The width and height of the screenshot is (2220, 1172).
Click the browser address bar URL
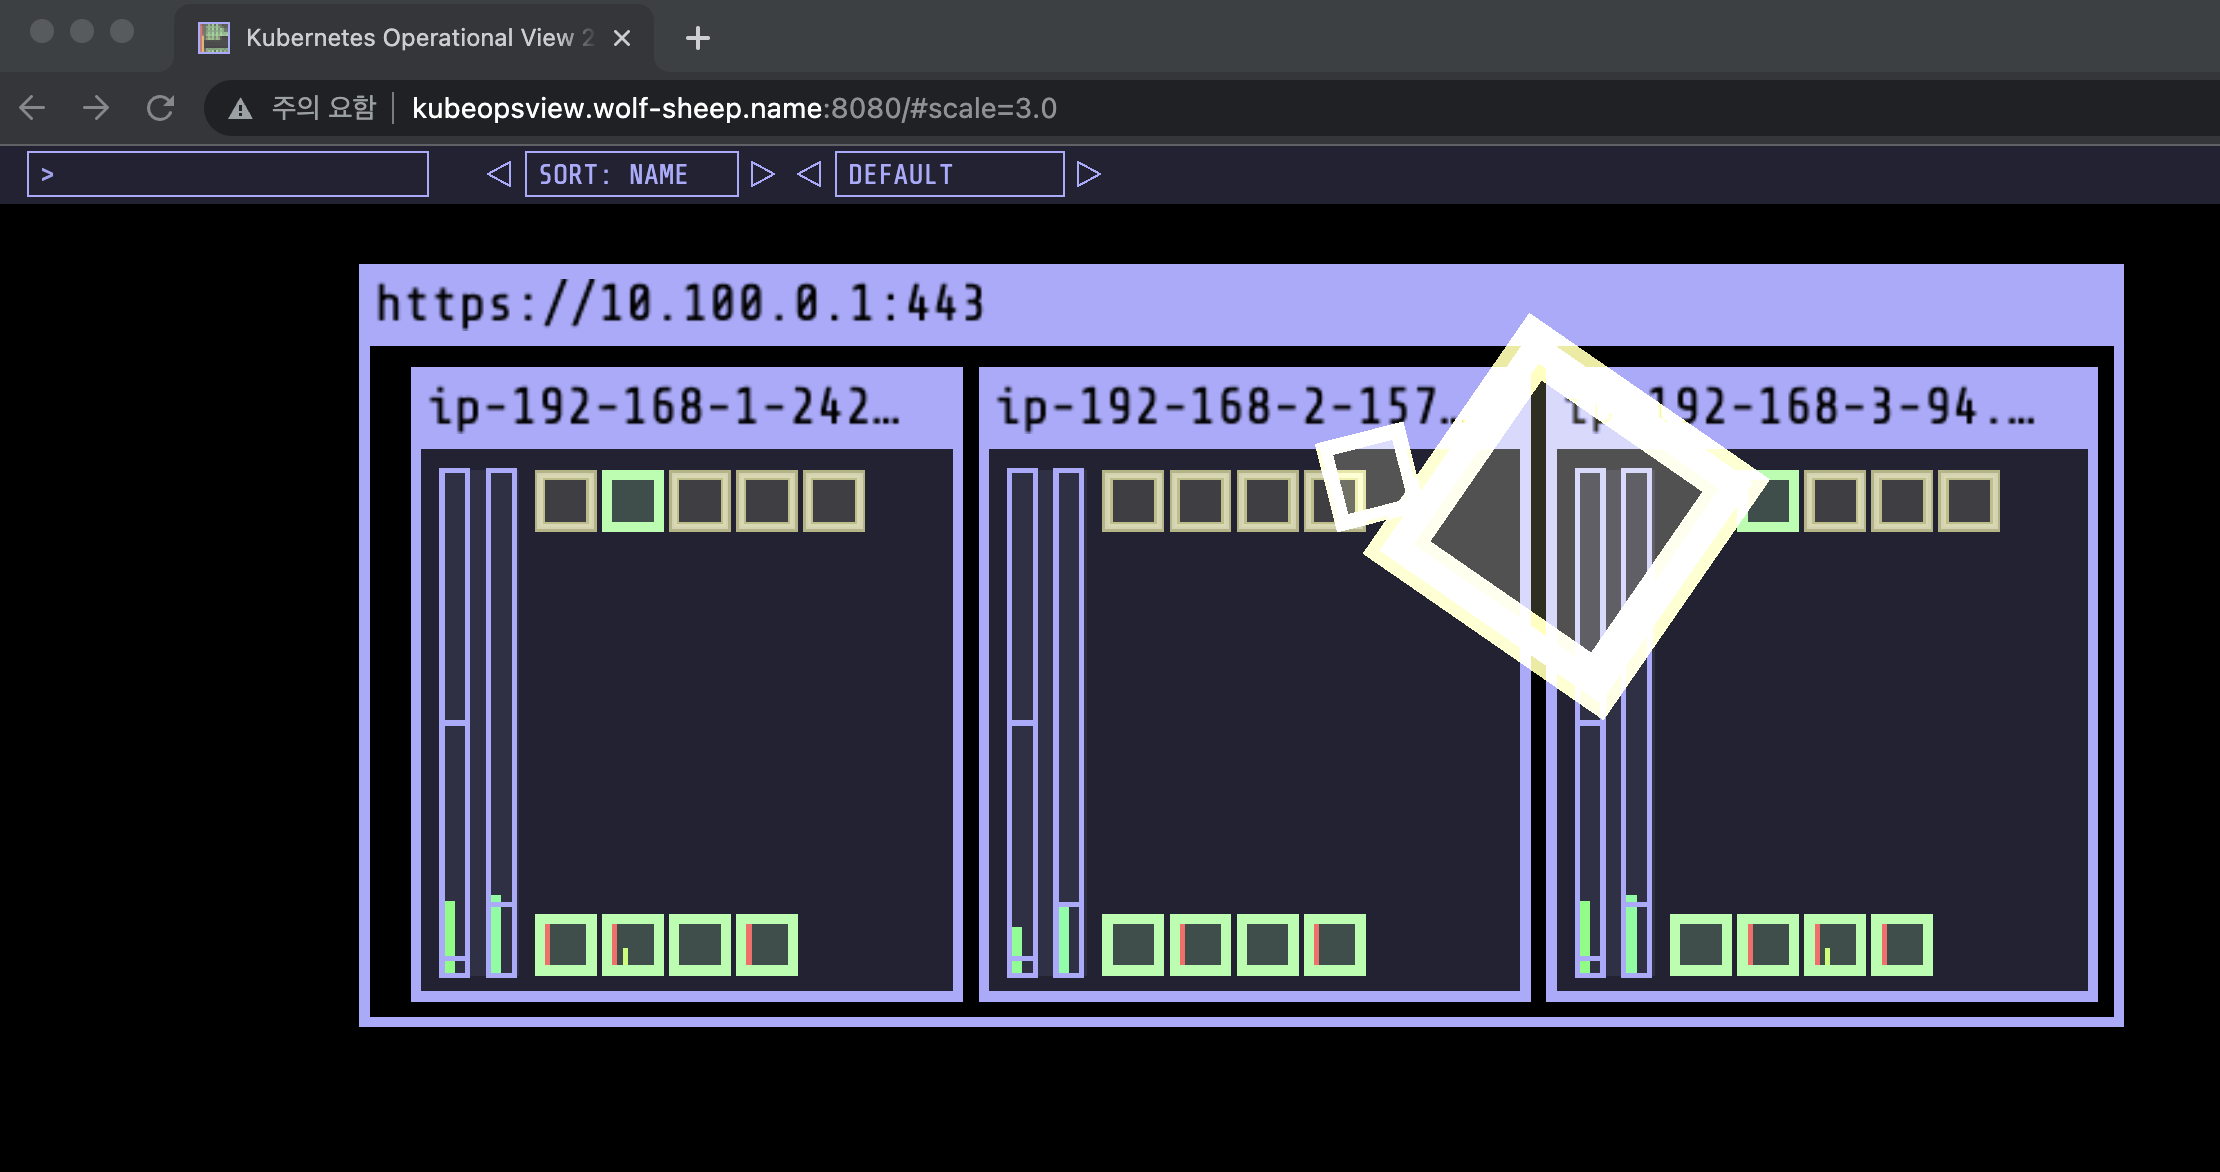733,108
